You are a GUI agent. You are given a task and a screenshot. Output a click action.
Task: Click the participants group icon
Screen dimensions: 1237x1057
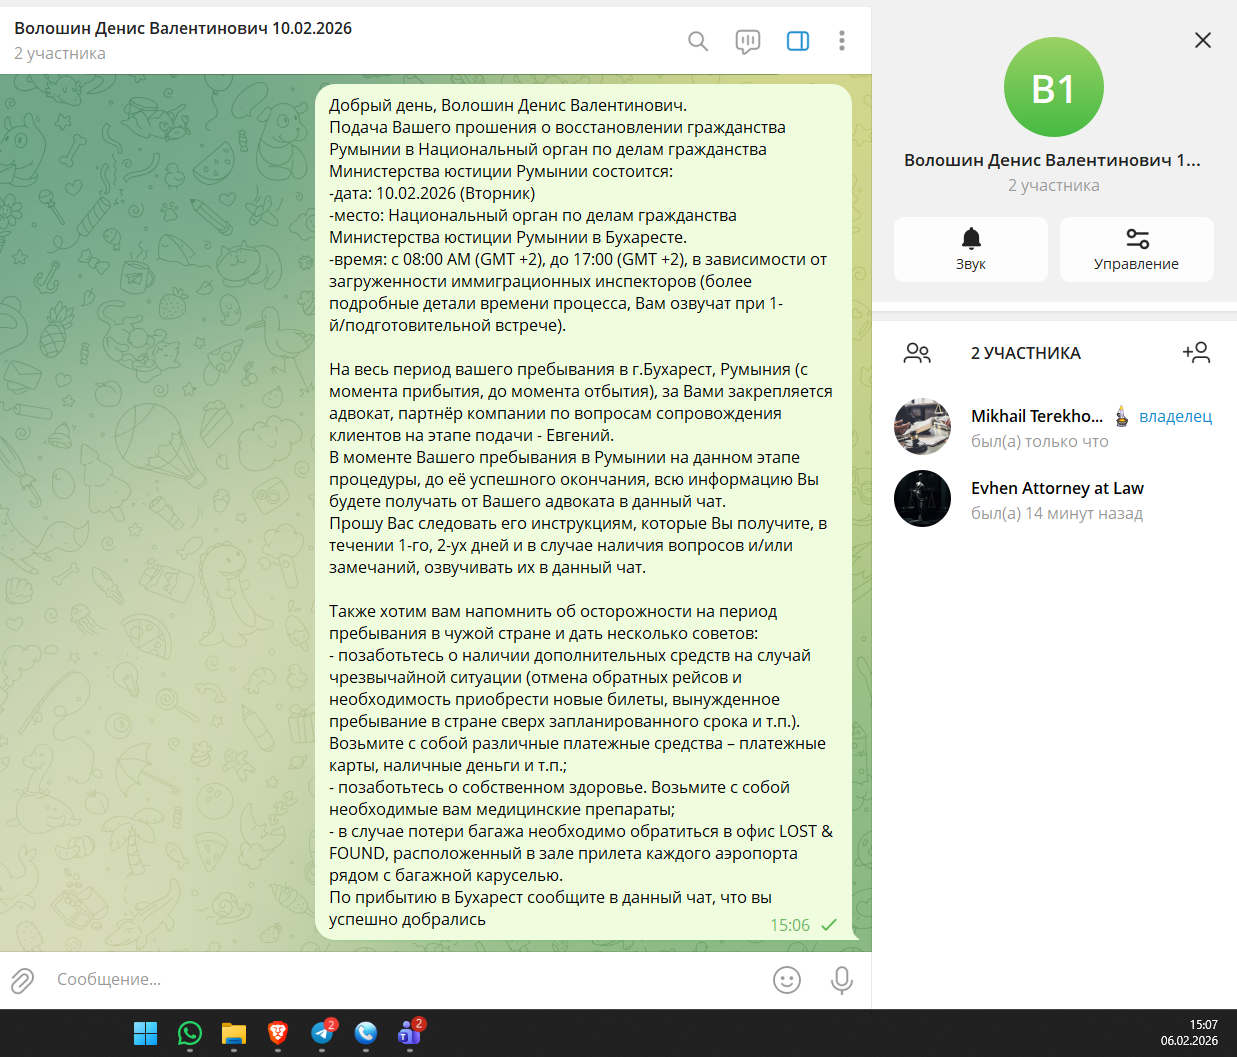(x=917, y=353)
